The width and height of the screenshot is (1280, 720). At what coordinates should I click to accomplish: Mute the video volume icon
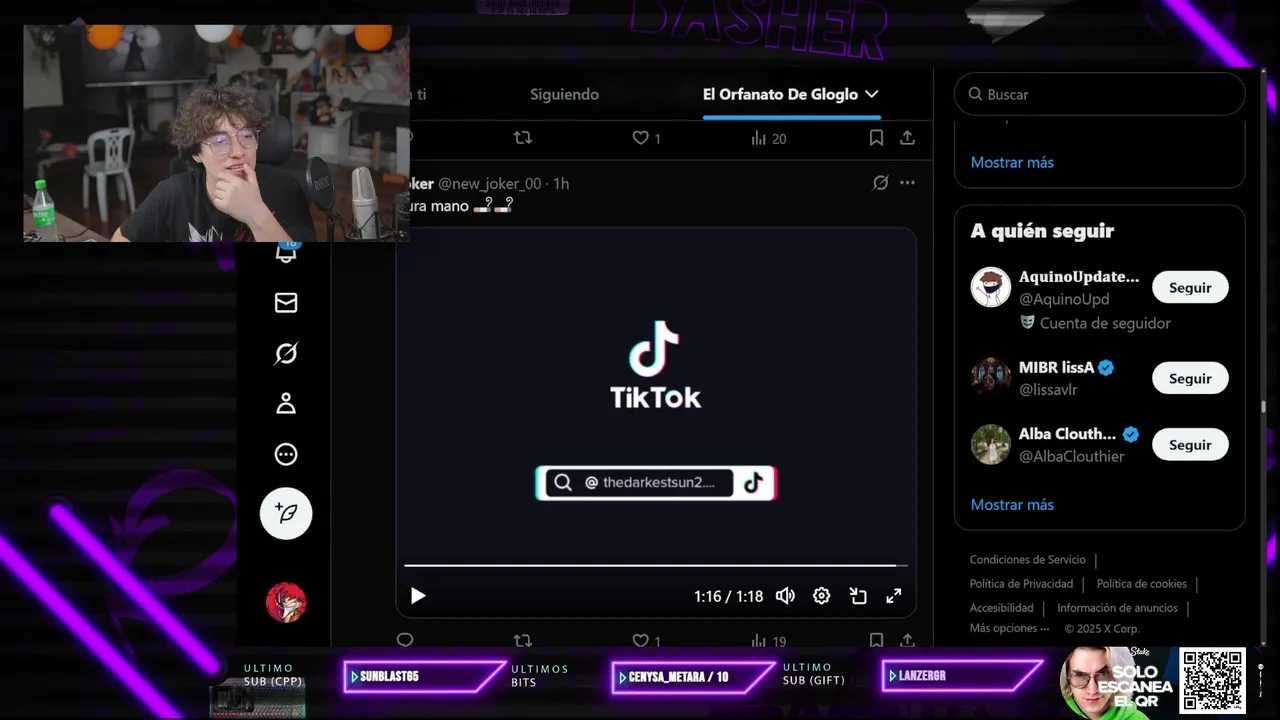(785, 596)
